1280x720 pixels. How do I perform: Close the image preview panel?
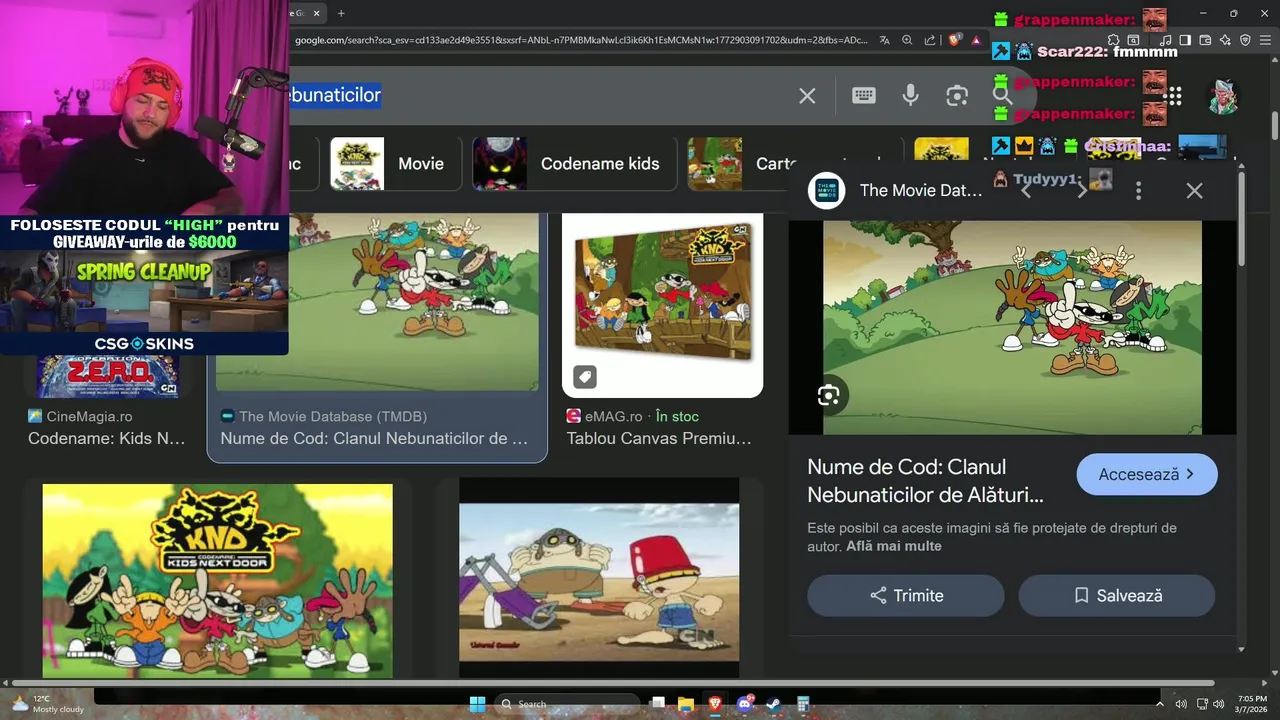click(1194, 190)
